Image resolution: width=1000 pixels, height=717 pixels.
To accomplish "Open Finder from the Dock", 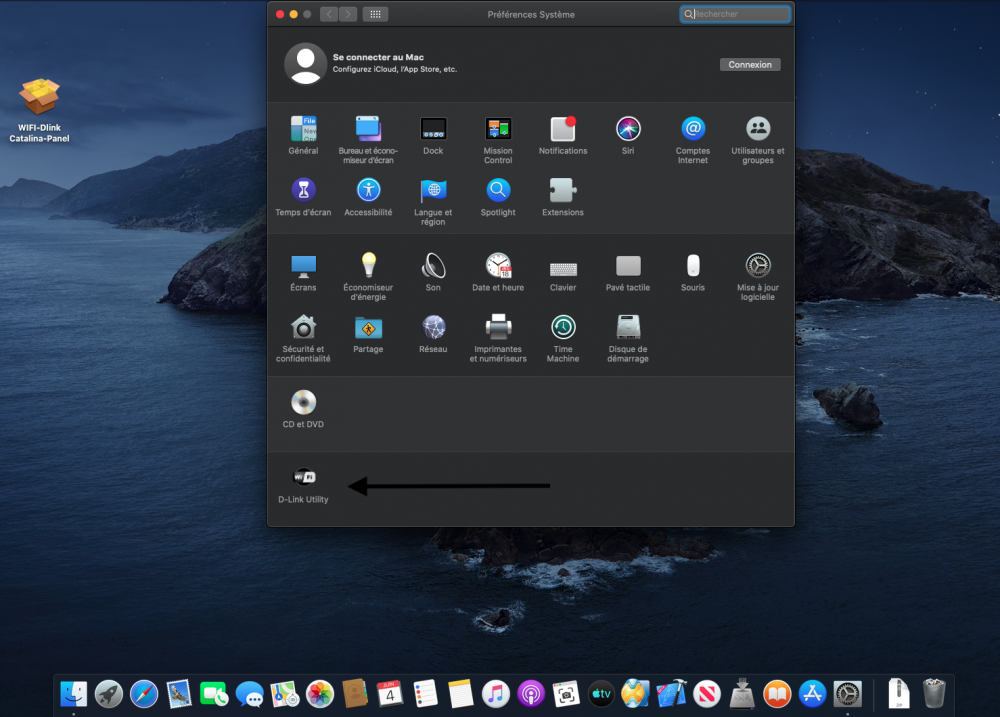I will [74, 693].
